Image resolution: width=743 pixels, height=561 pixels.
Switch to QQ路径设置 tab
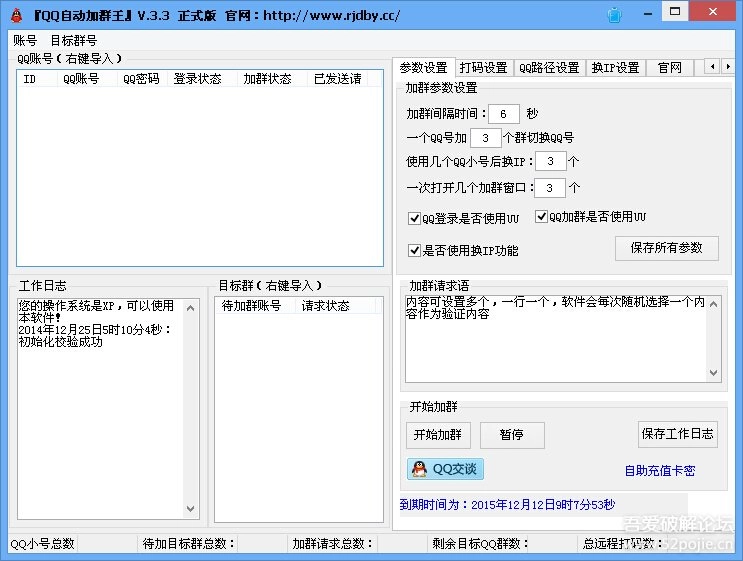pos(549,68)
